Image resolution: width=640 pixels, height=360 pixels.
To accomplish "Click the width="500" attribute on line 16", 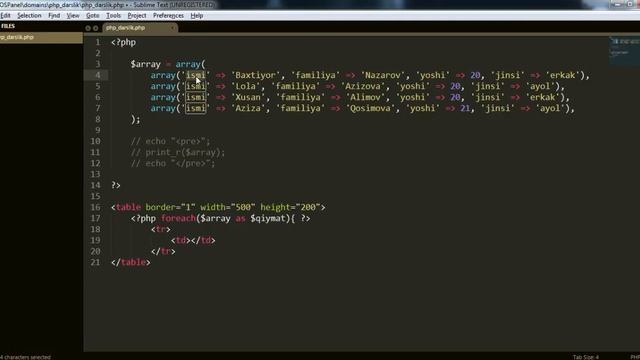I will [228, 207].
